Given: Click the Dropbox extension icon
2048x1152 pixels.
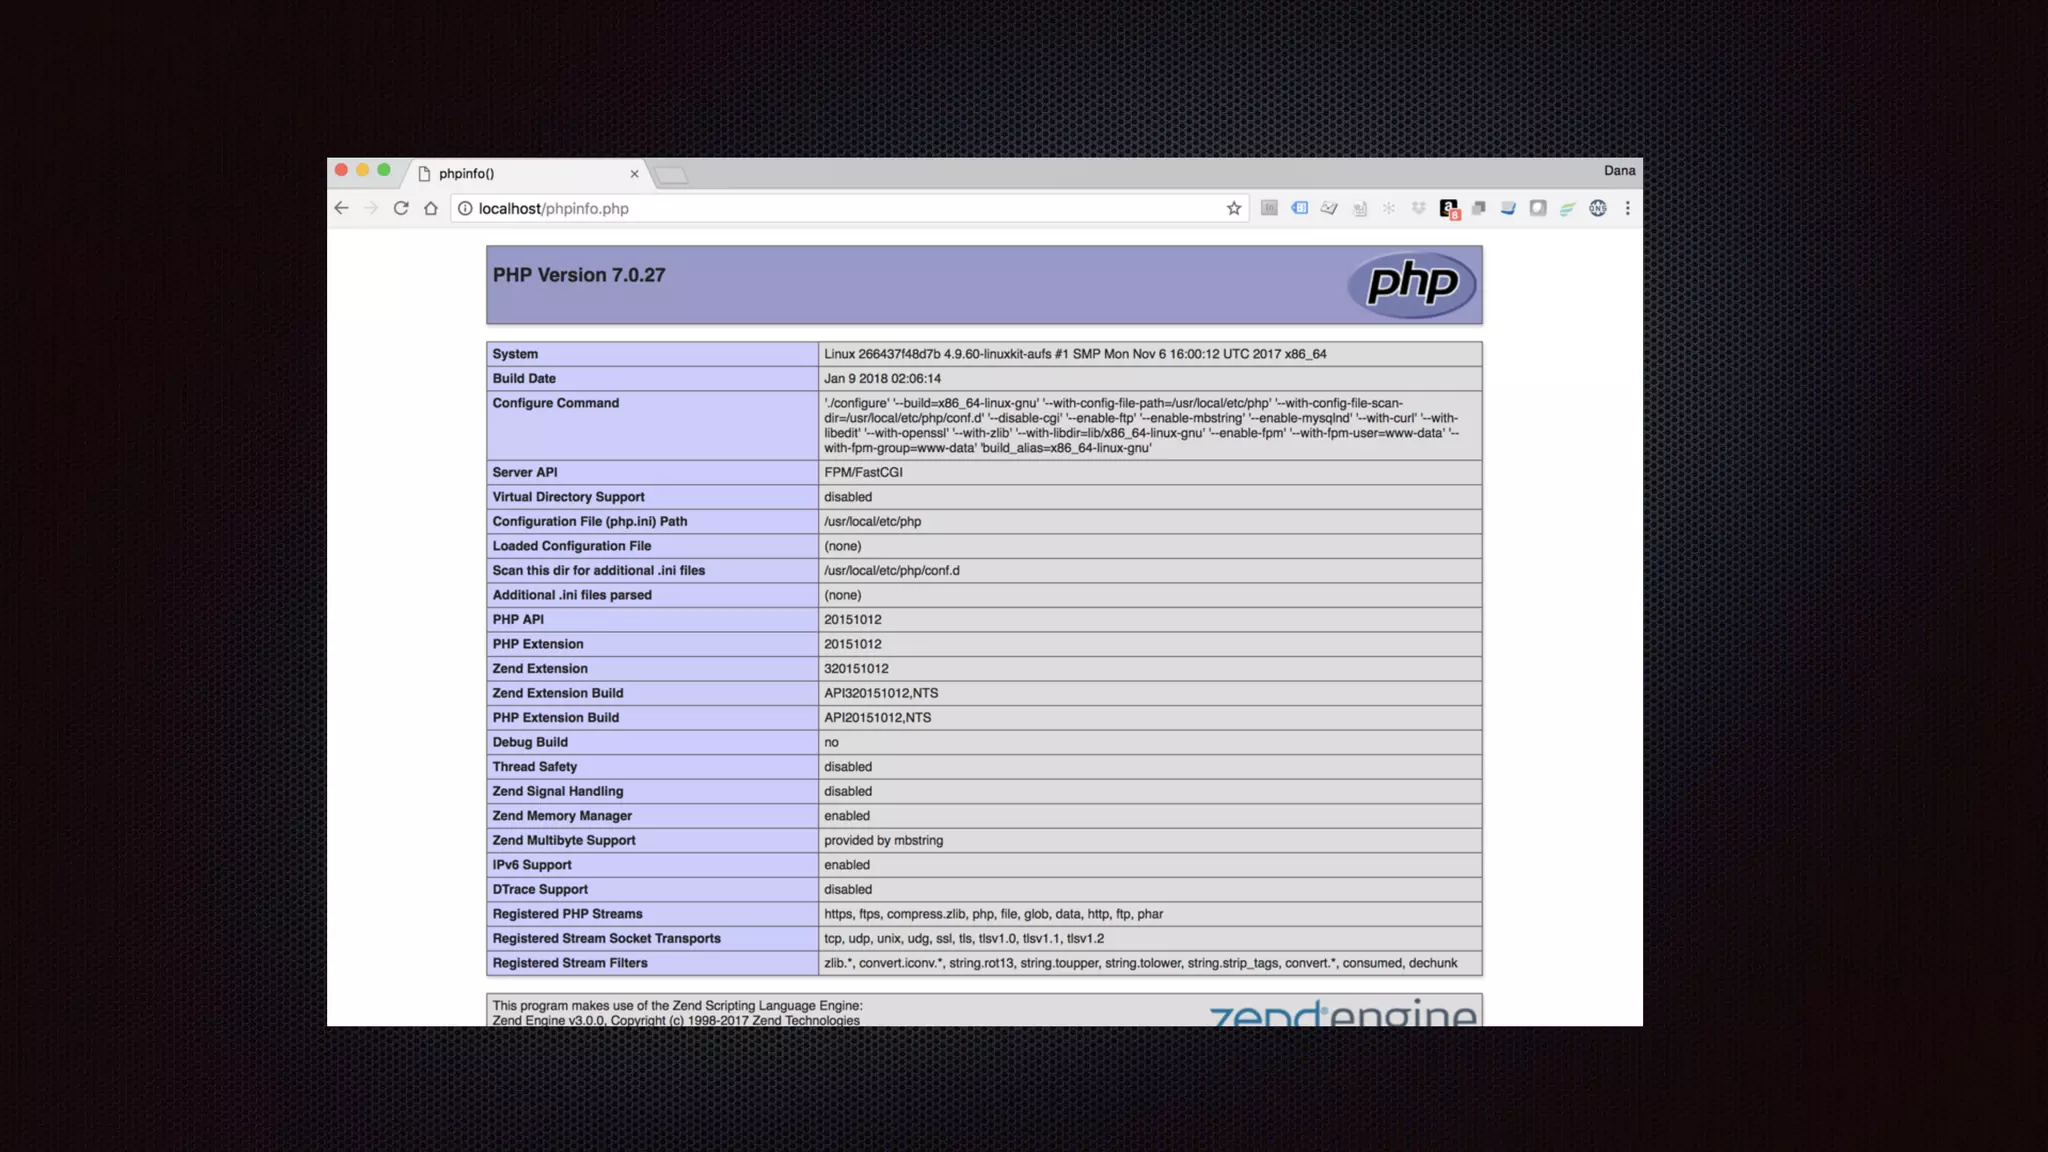Looking at the screenshot, I should pyautogui.click(x=1418, y=208).
